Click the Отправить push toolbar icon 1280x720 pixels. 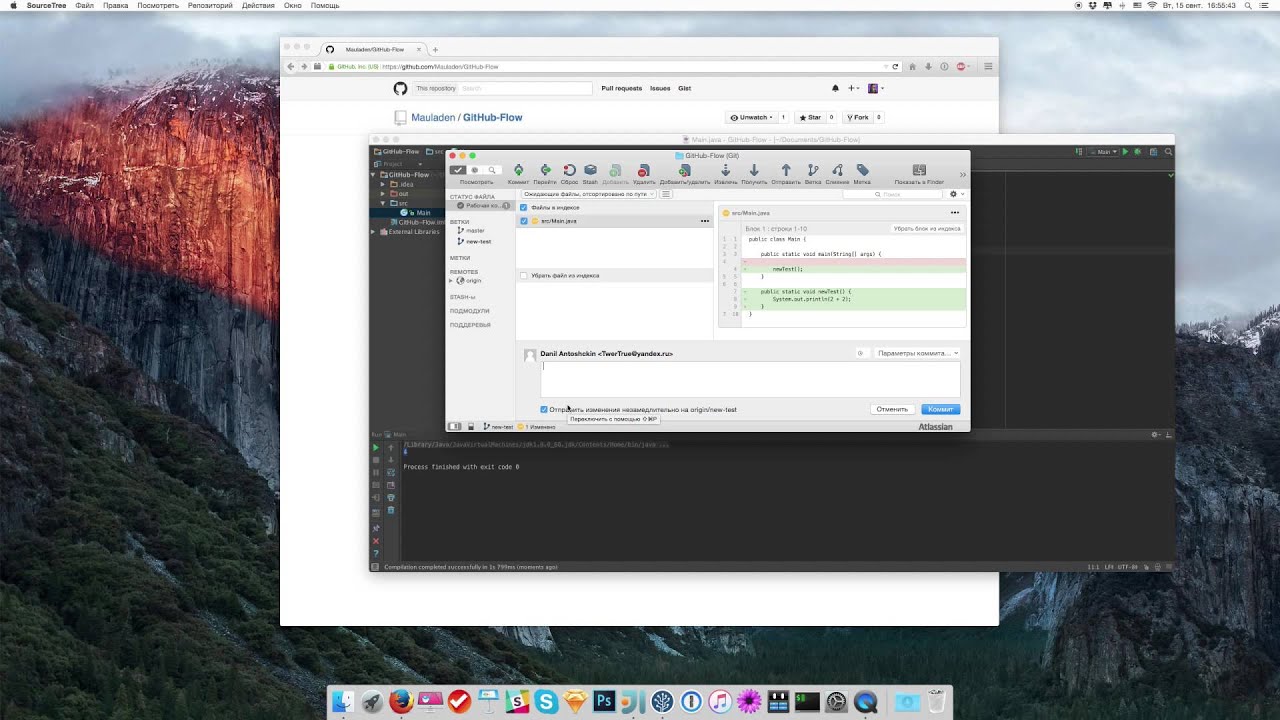(x=786, y=171)
